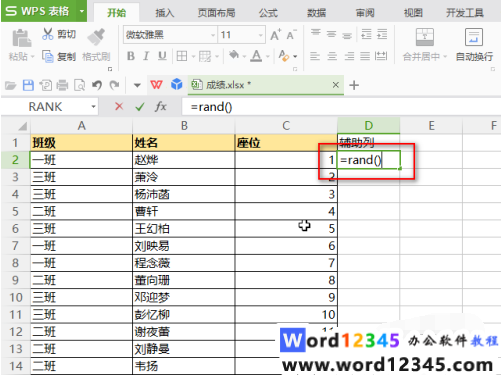Decrease font size with A- icon
This screenshot has width=503, height=381.
[291, 35]
